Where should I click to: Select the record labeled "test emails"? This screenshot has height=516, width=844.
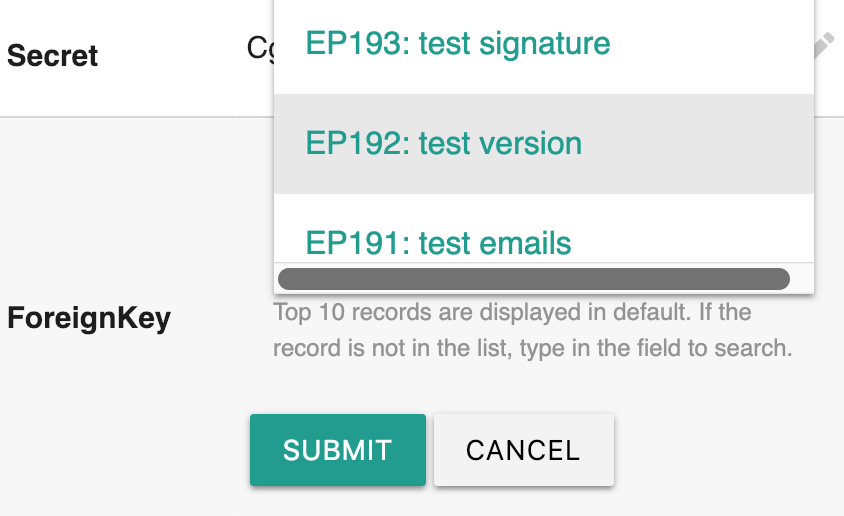[439, 242]
